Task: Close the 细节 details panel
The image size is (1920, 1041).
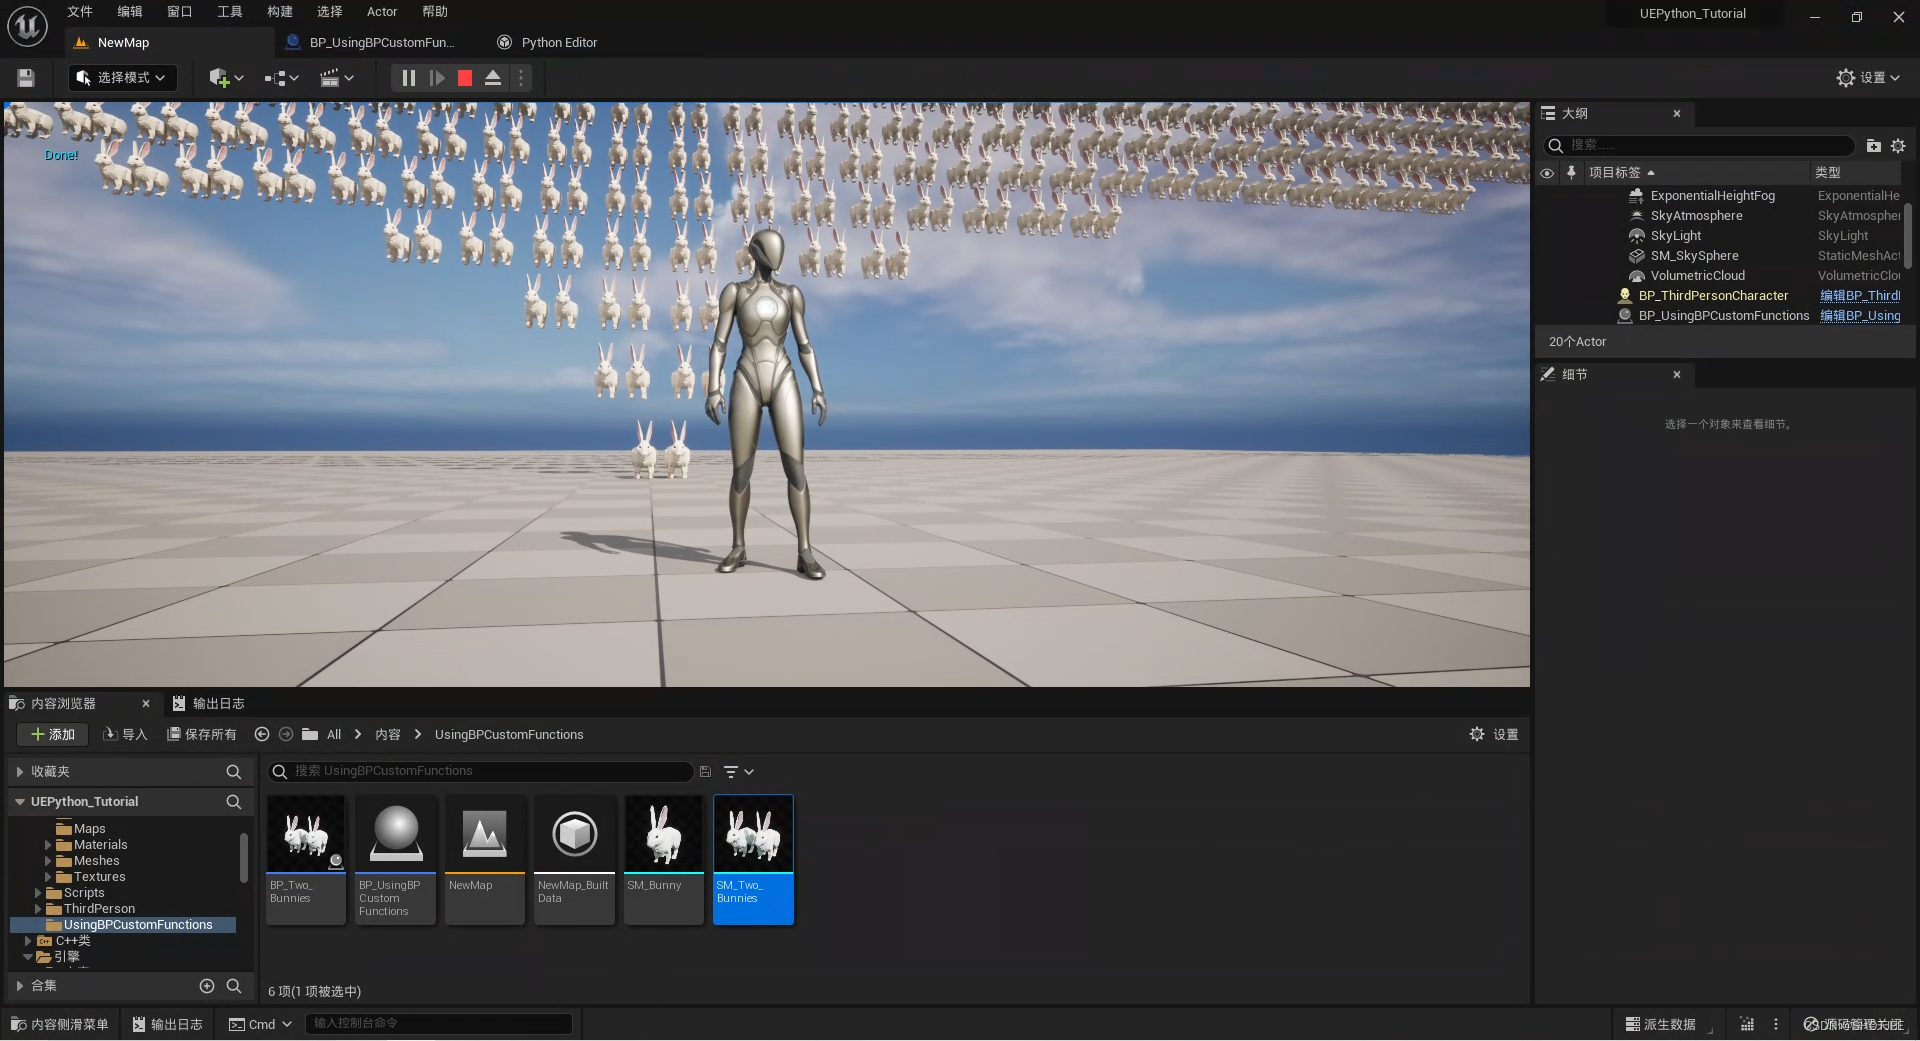Action: [1677, 375]
